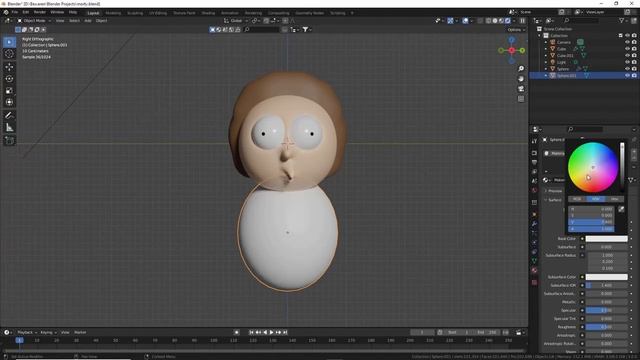Select the Select Box tool
Viewport: 640px width, 360px height.
pyautogui.click(x=9, y=42)
